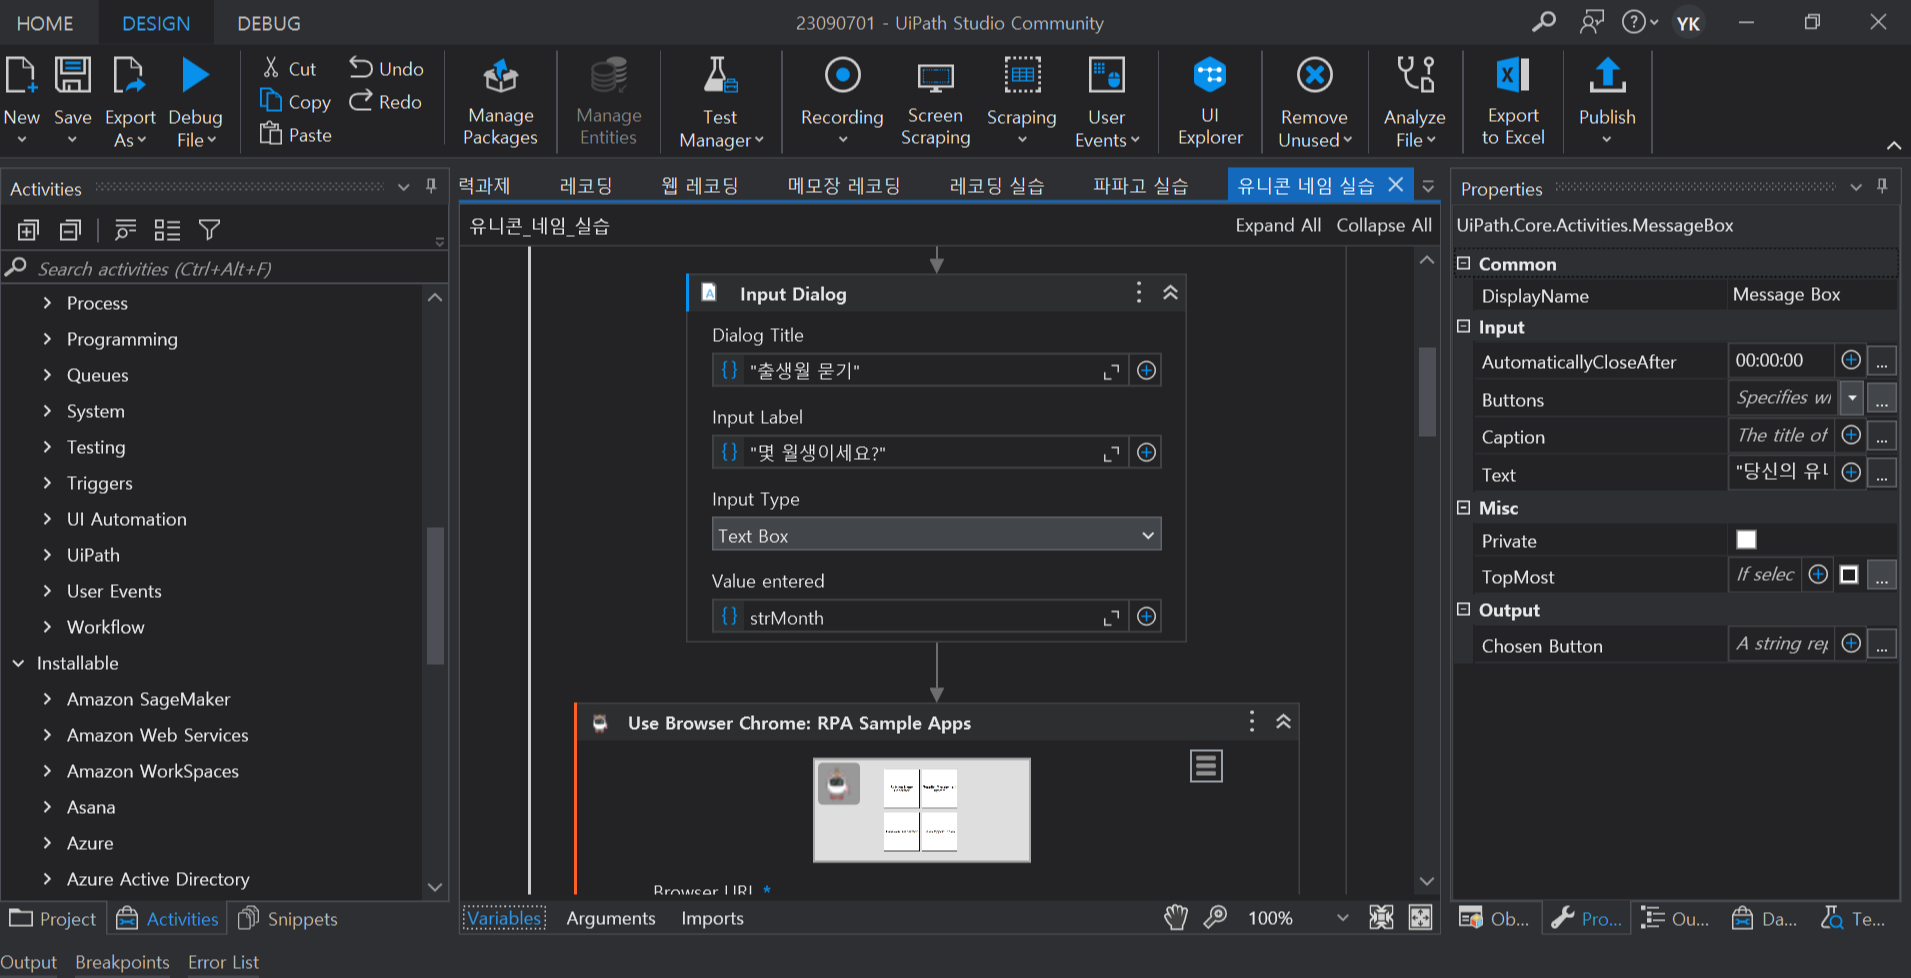Launch Screen Scraping
Screen dimensions: 1911x978
(x=935, y=102)
